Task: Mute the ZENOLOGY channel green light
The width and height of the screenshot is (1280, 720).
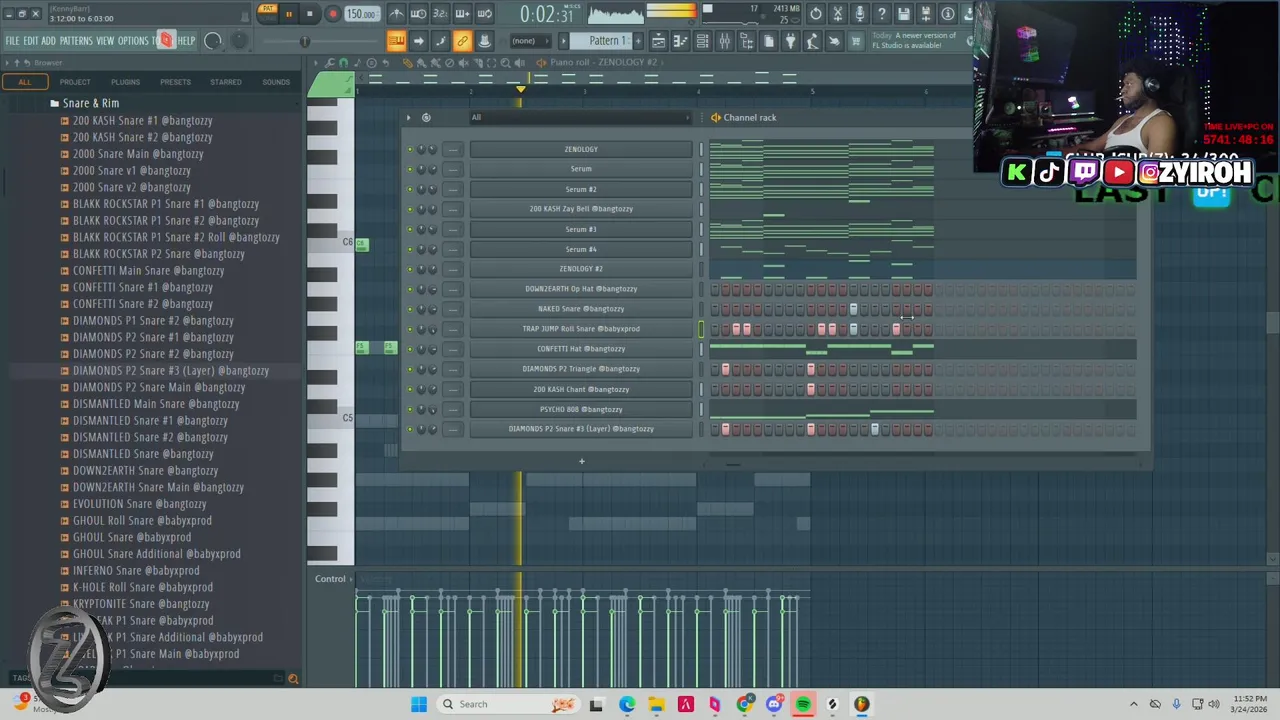Action: click(410, 149)
